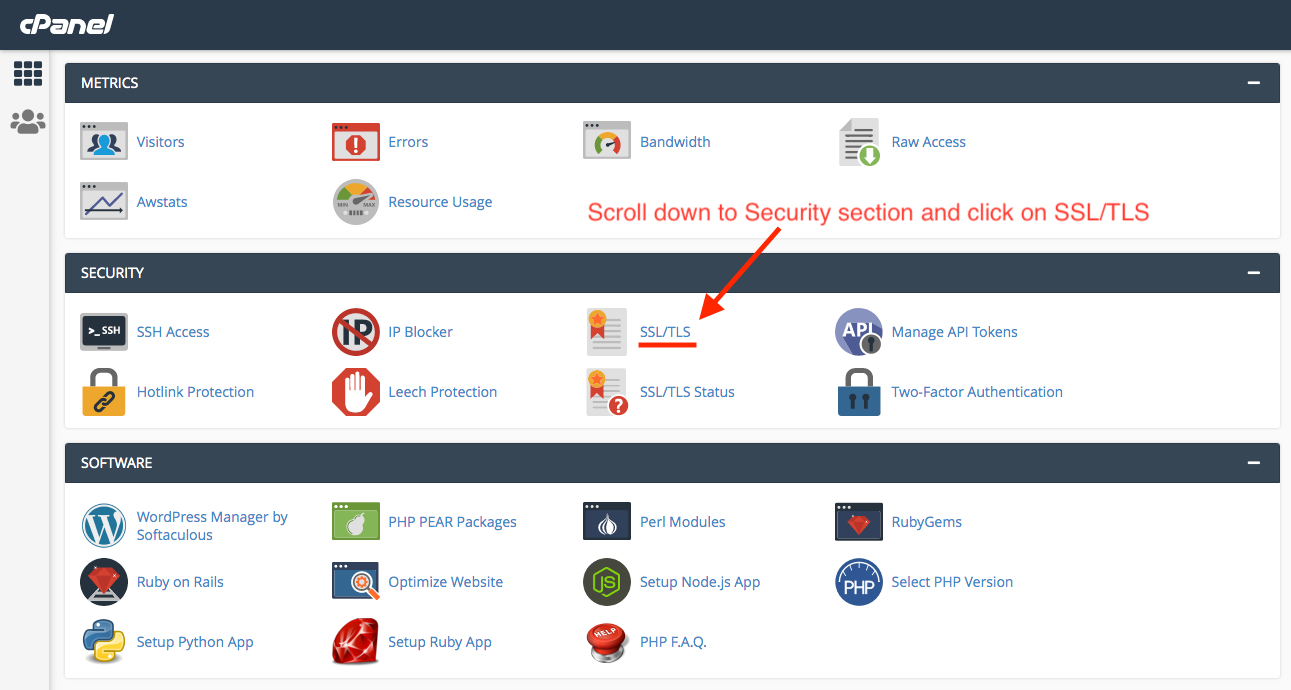Viewport: 1291px width, 690px height.
Task: Open User Manager from the sidebar
Action: tap(27, 122)
